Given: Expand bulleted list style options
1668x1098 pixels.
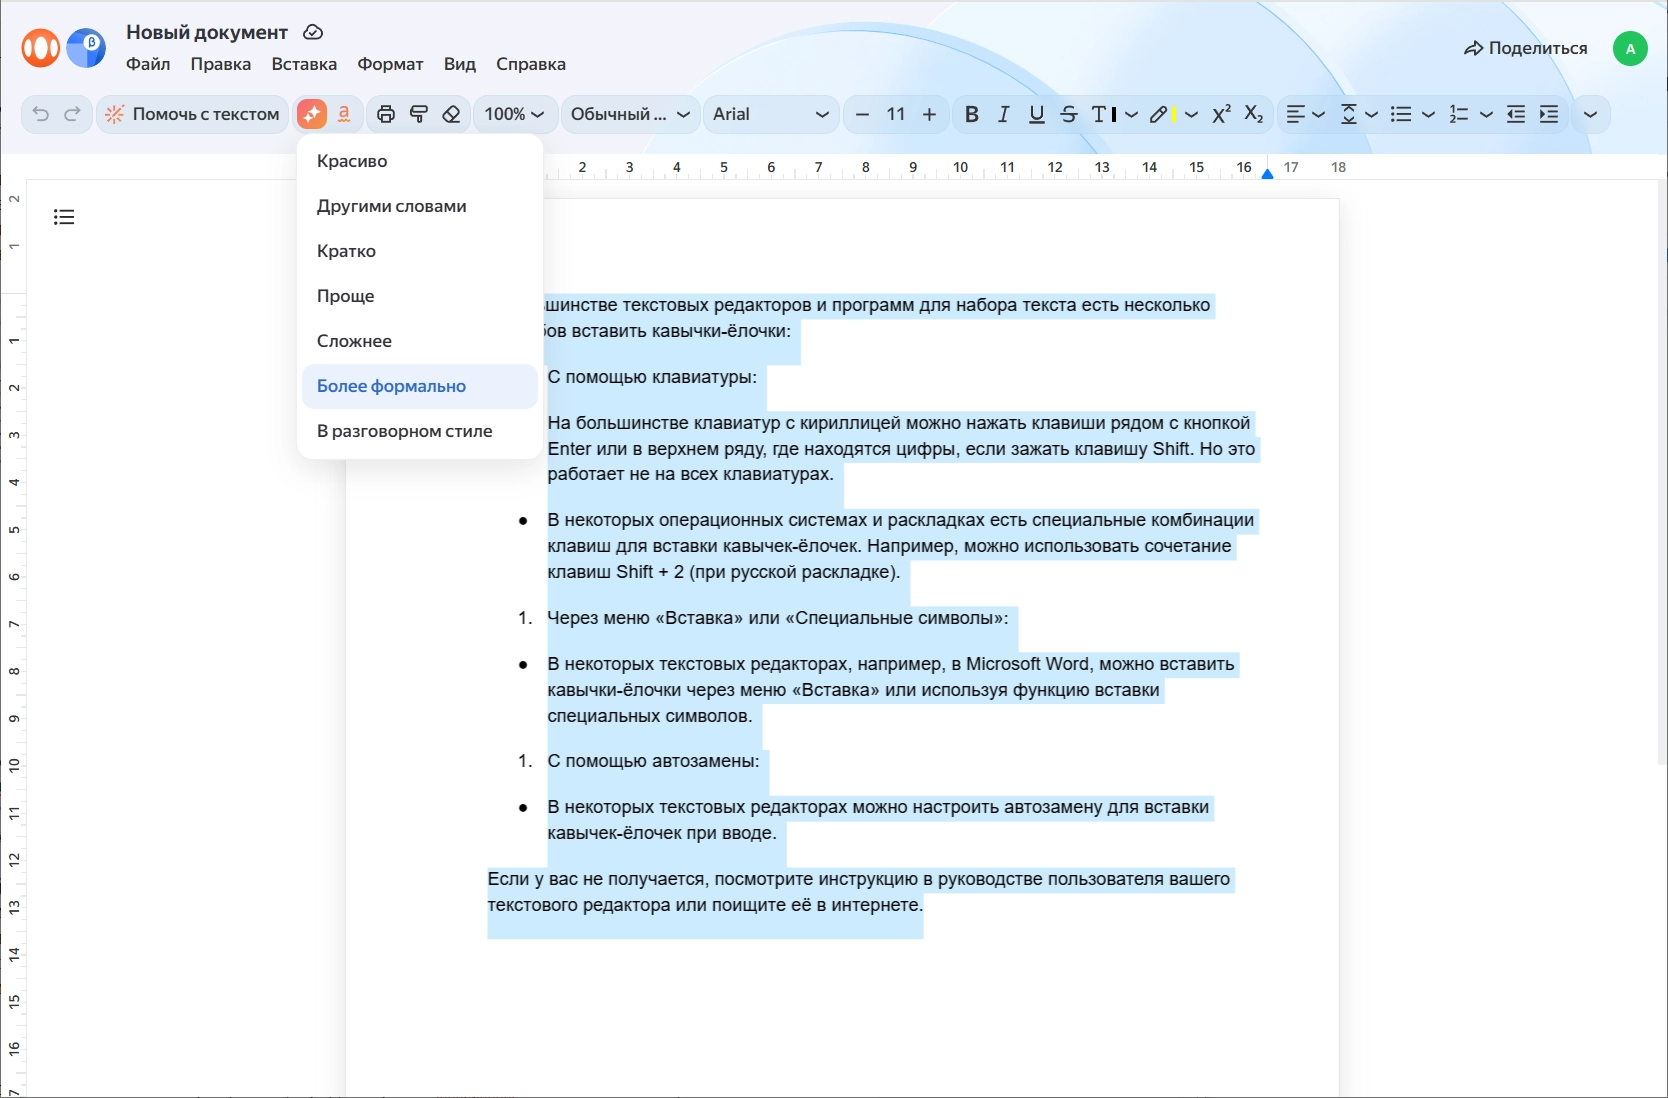Looking at the screenshot, I should click(x=1428, y=114).
